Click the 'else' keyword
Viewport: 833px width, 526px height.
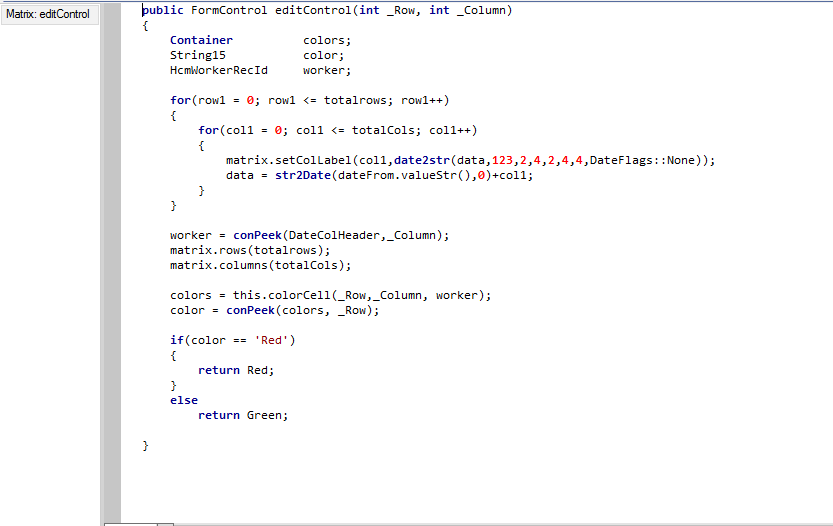coord(184,400)
